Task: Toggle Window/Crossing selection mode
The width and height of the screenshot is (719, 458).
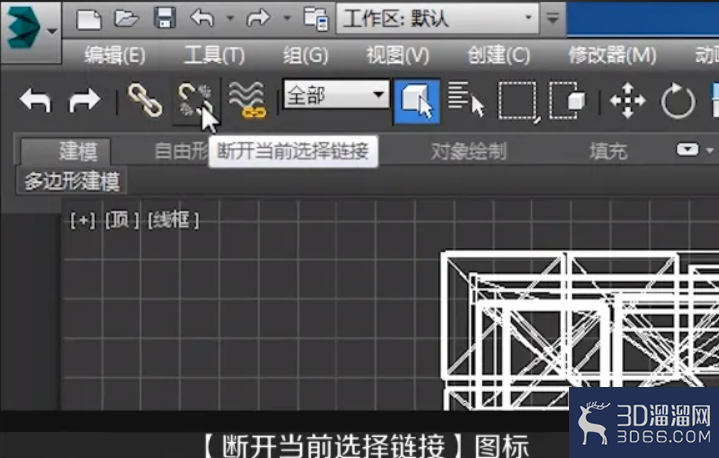Action: click(x=568, y=100)
